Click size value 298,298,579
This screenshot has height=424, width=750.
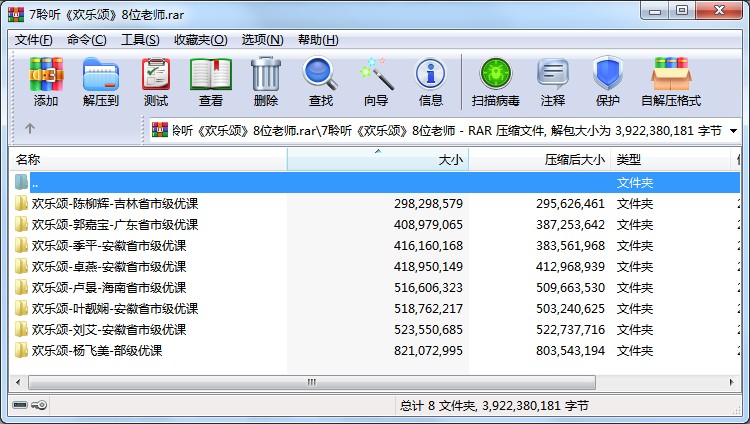(x=429, y=203)
